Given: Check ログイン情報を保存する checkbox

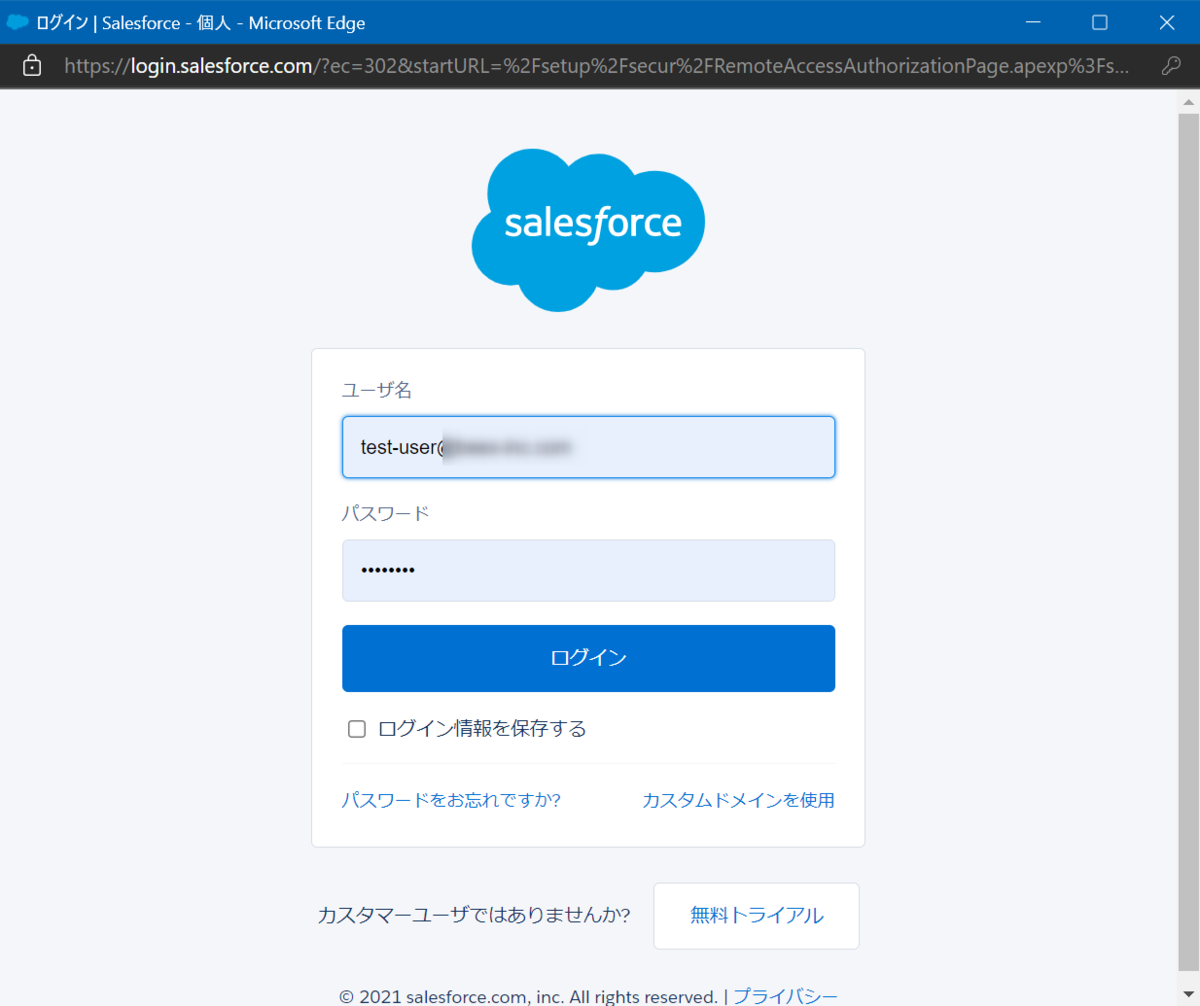Looking at the screenshot, I should (x=356, y=729).
